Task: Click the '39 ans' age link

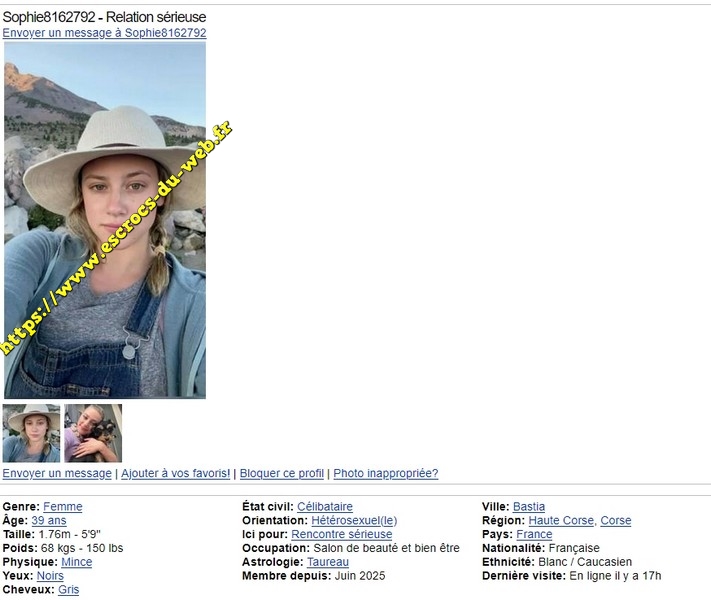Action: click(49, 521)
